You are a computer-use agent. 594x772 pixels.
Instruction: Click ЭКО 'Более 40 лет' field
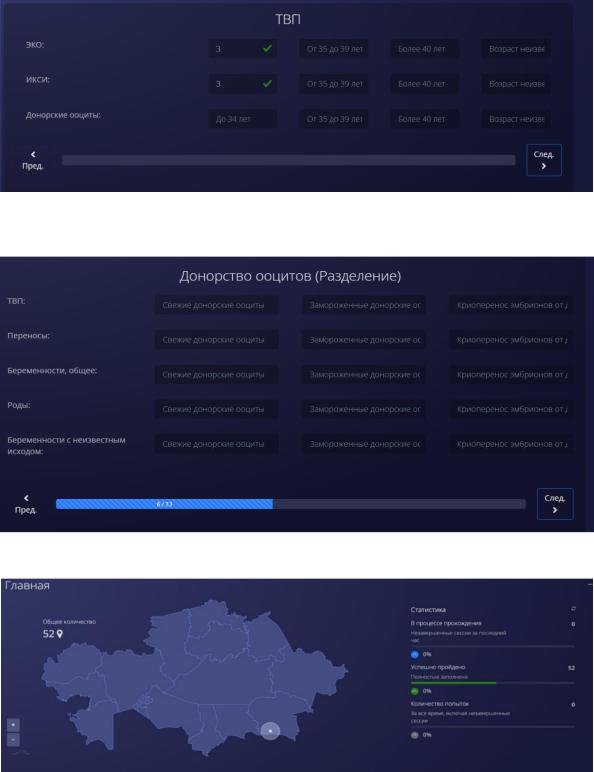(425, 49)
